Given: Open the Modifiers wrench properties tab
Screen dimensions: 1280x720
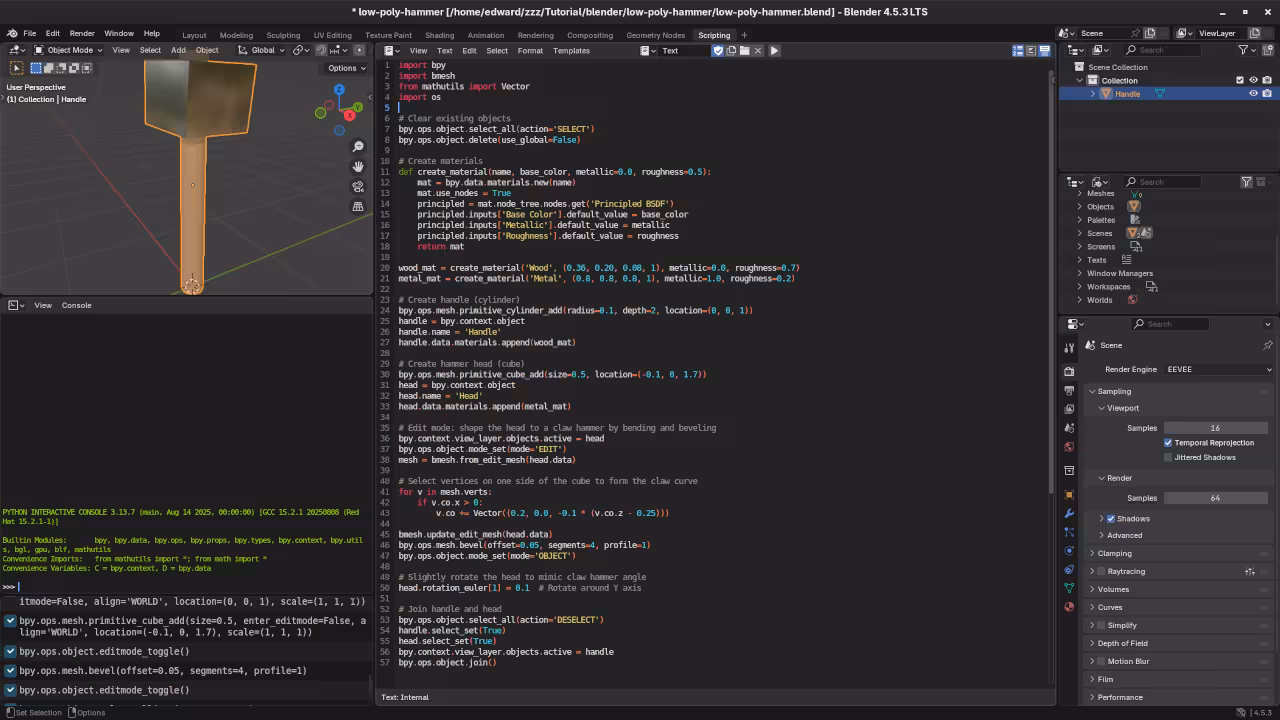Looking at the screenshot, I should coord(1069,513).
